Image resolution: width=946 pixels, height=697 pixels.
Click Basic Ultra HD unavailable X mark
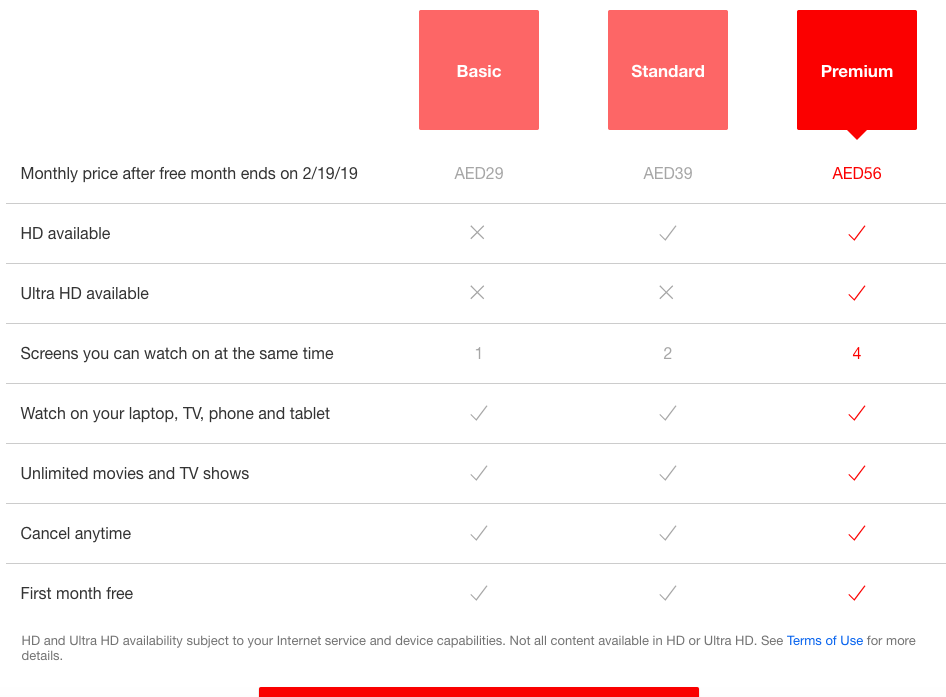[x=477, y=293]
